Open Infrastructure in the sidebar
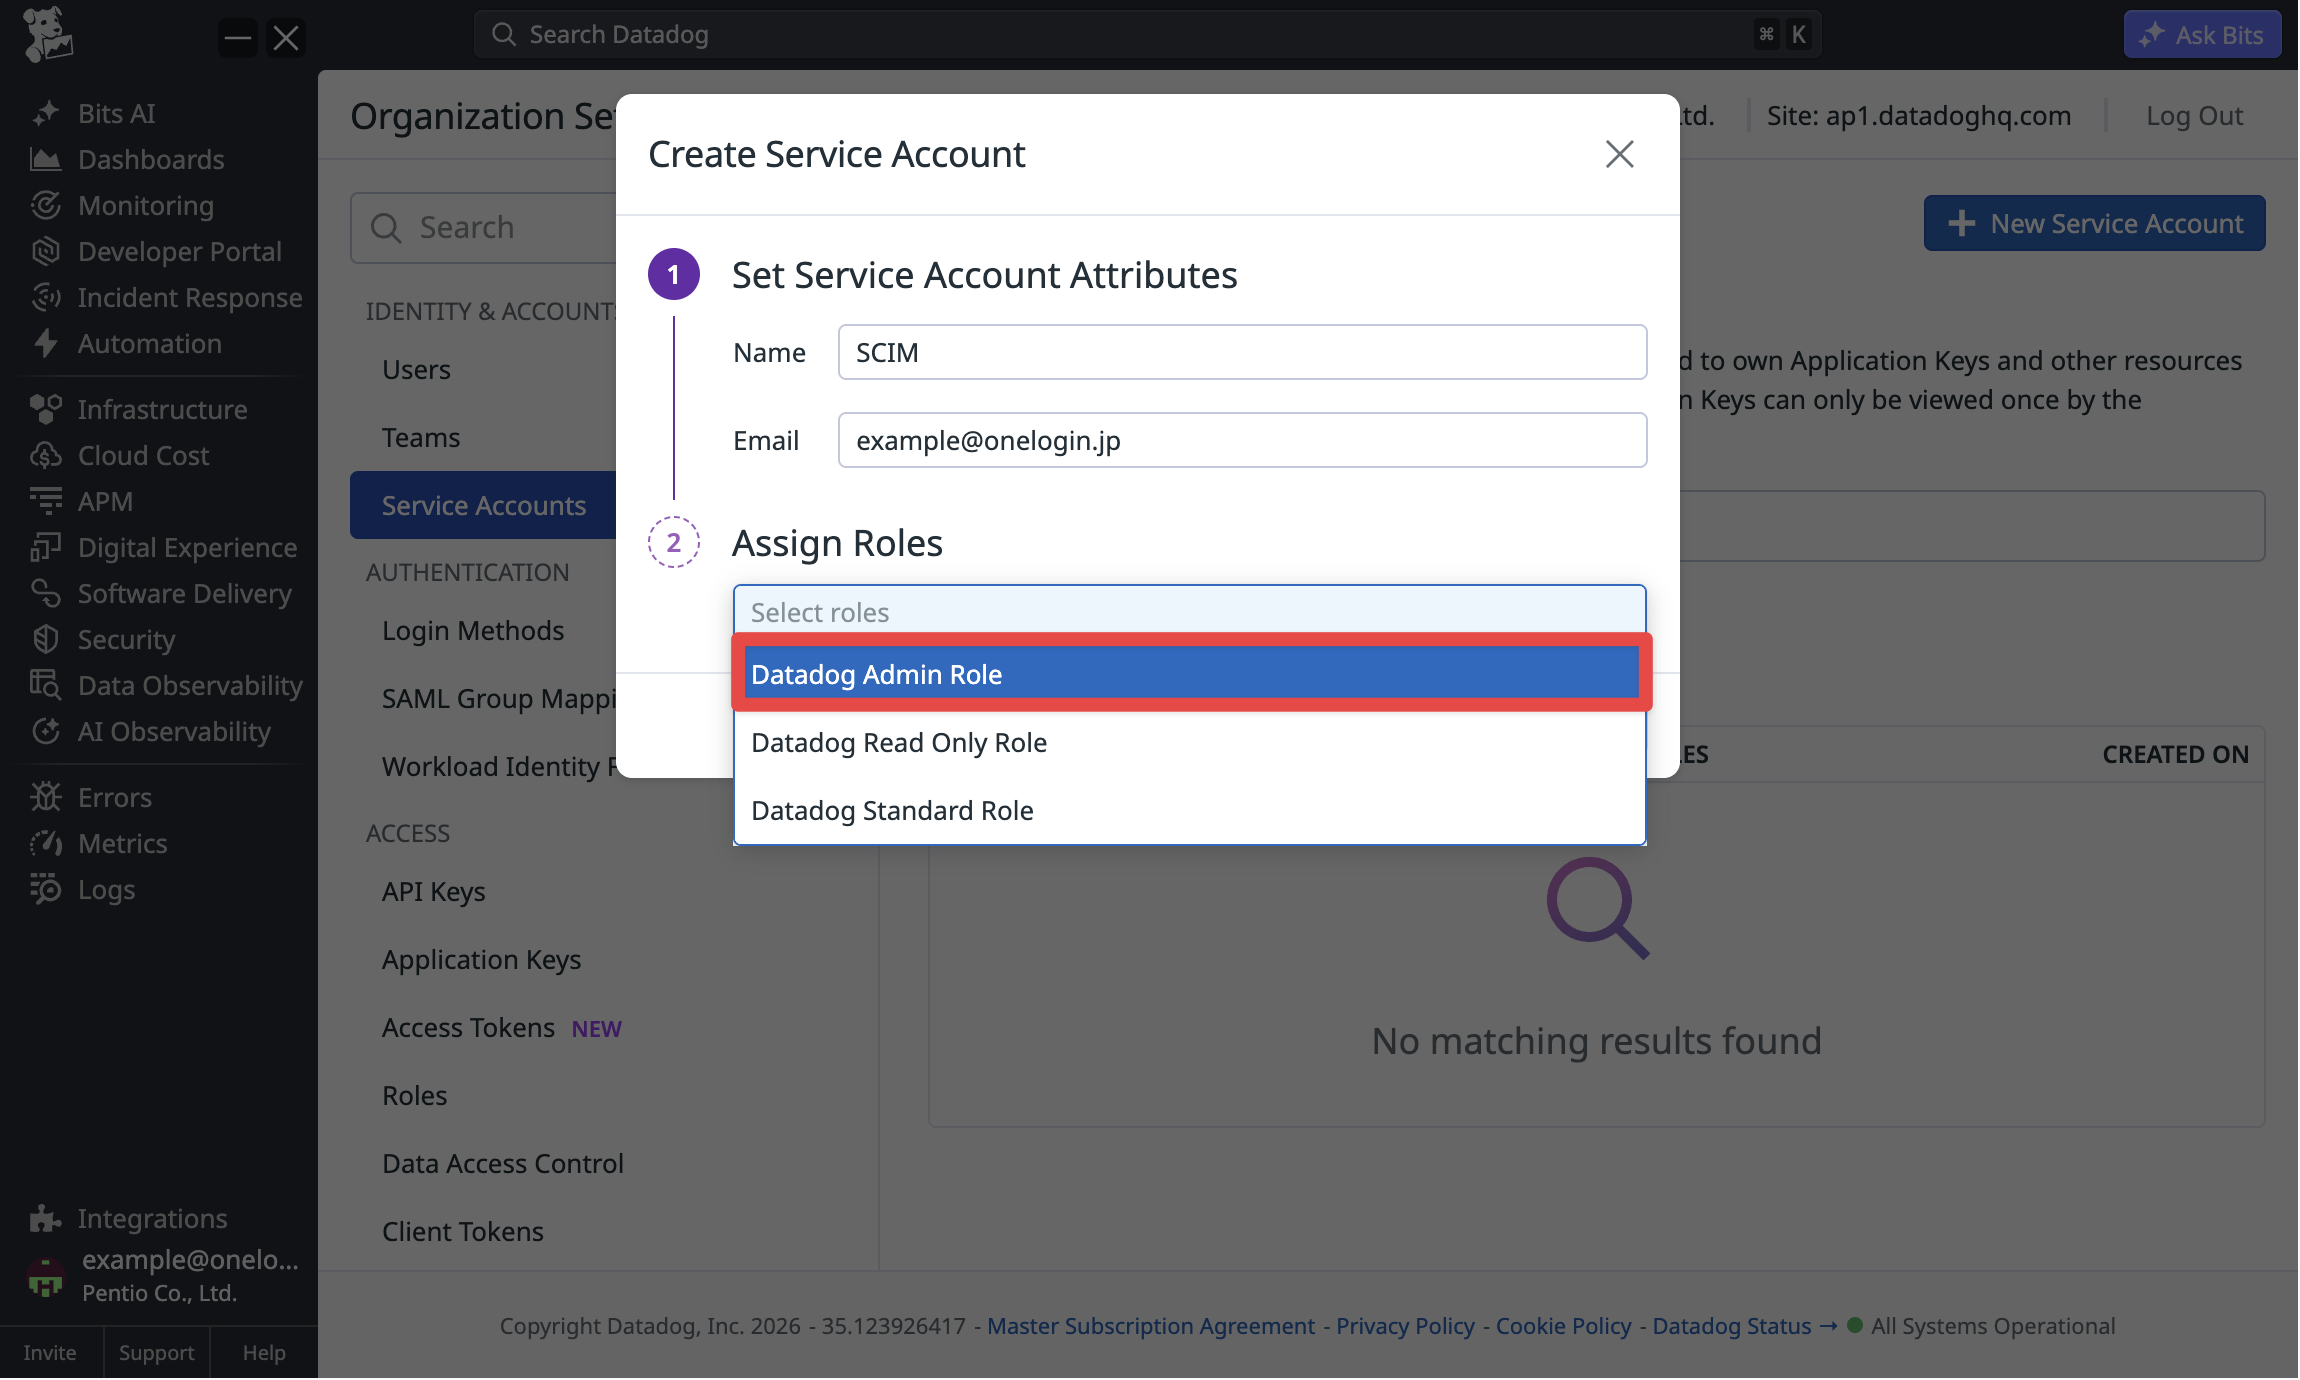The height and width of the screenshot is (1380, 2300). click(x=162, y=410)
